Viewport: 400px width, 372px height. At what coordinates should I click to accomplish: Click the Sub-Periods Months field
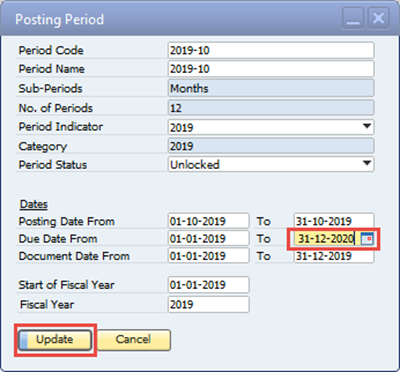pos(271,88)
